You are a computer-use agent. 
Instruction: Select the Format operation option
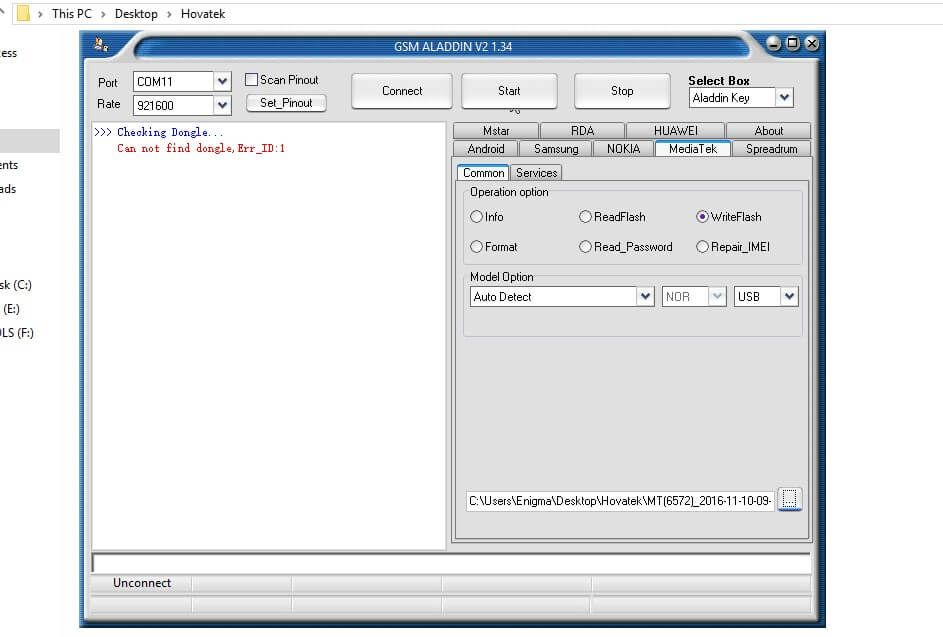pos(477,247)
